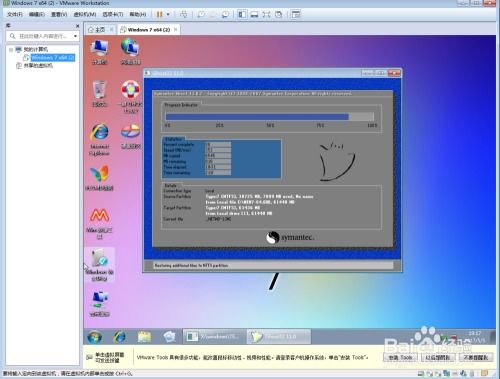Image resolution: width=500 pixels, height=379 pixels.
Task: Open the power options arrow beside pause
Action: (x=168, y=14)
